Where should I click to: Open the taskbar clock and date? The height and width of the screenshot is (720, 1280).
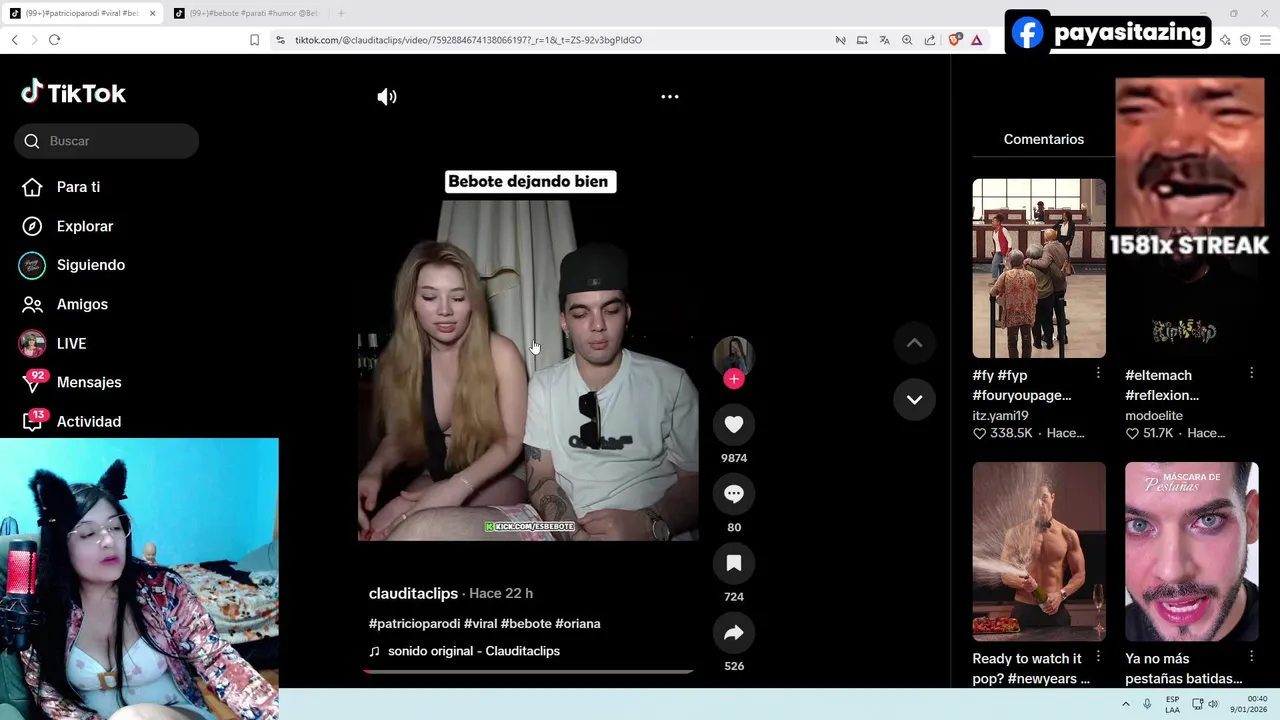(x=1248, y=704)
